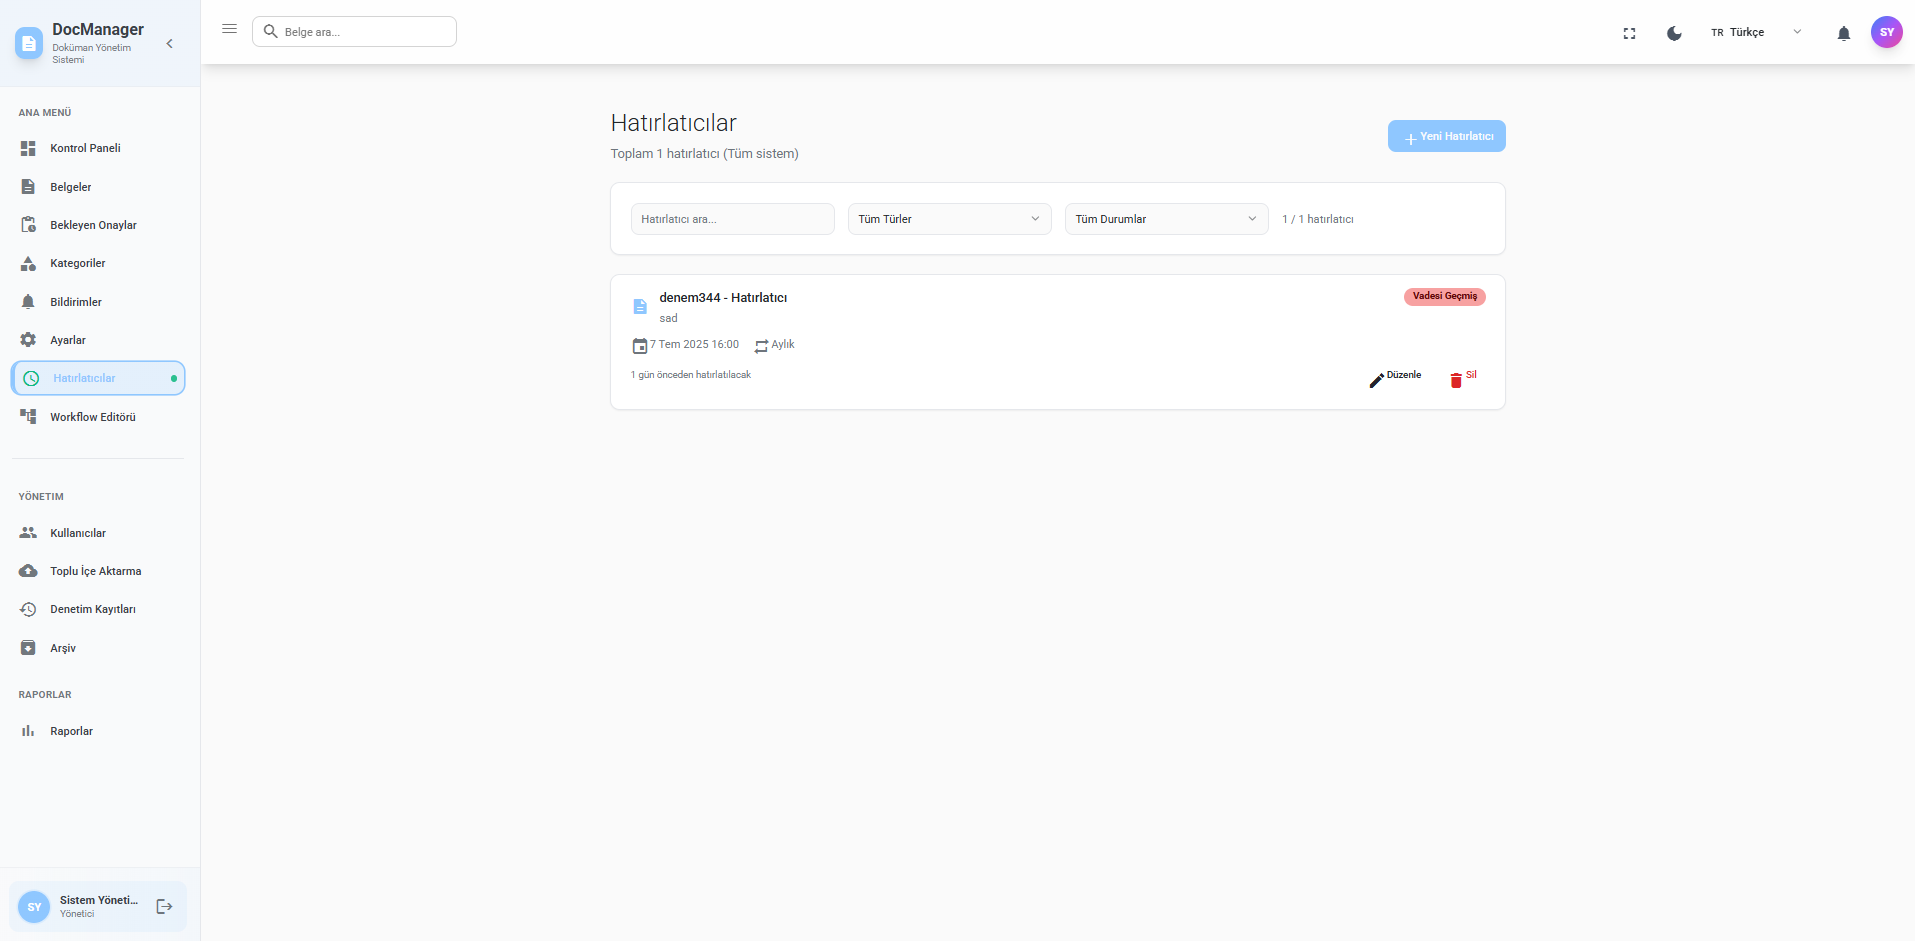The height and width of the screenshot is (941, 1915).
Task: Open Workflow Editörü from the sidebar
Action: 92,417
